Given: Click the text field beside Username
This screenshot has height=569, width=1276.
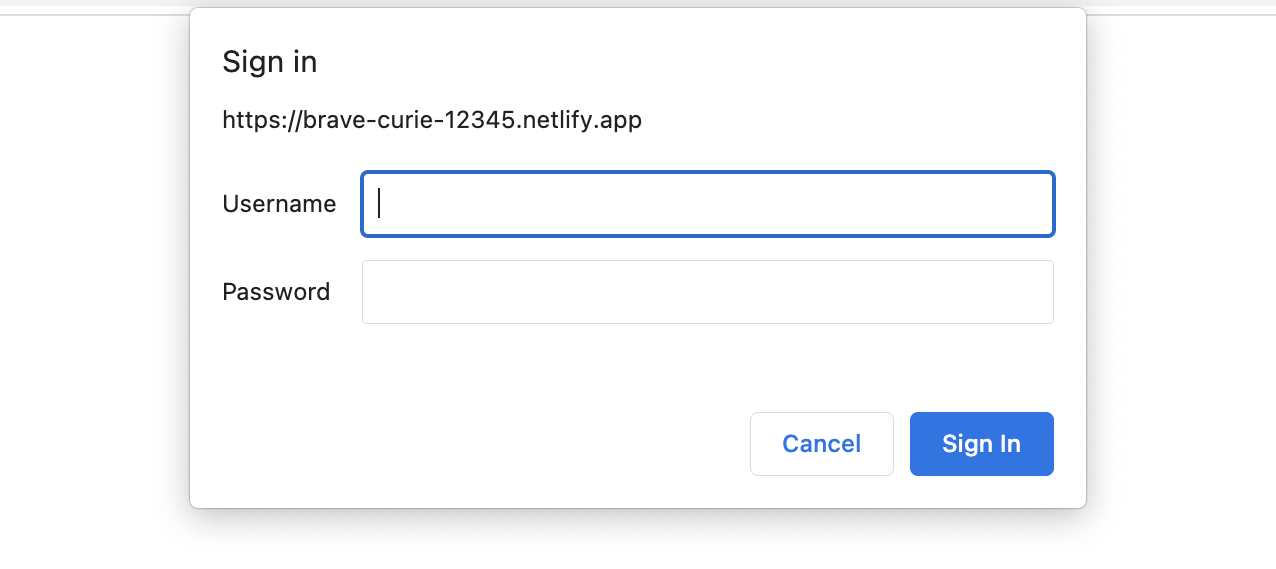Looking at the screenshot, I should [707, 204].
